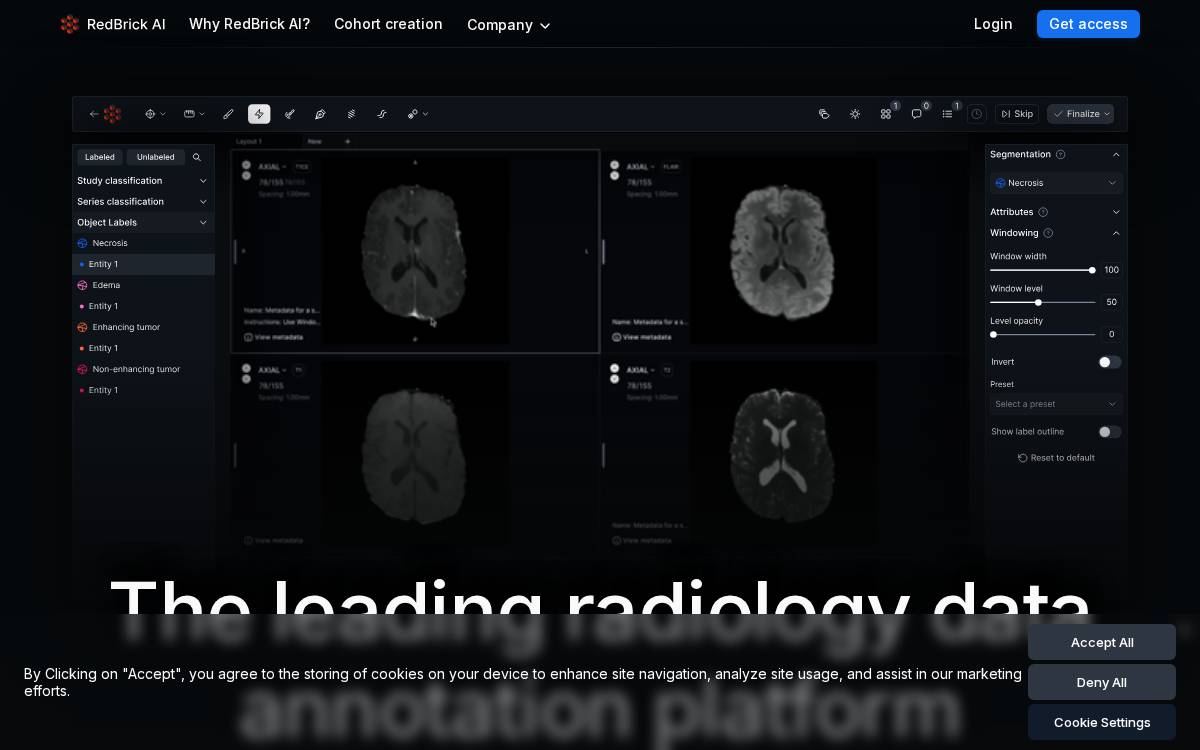
Task: Click the Window level value field 50
Action: [x=1111, y=302]
